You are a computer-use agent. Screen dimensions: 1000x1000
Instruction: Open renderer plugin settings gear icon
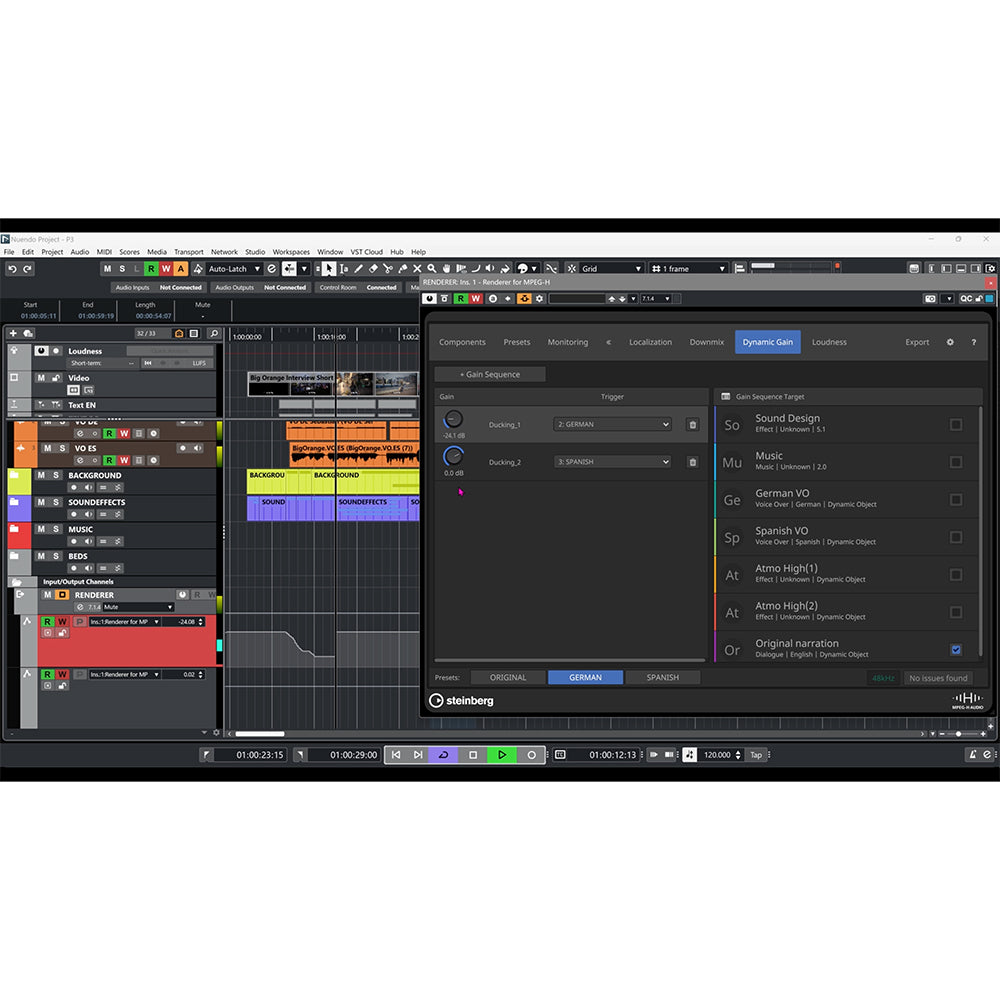950,342
